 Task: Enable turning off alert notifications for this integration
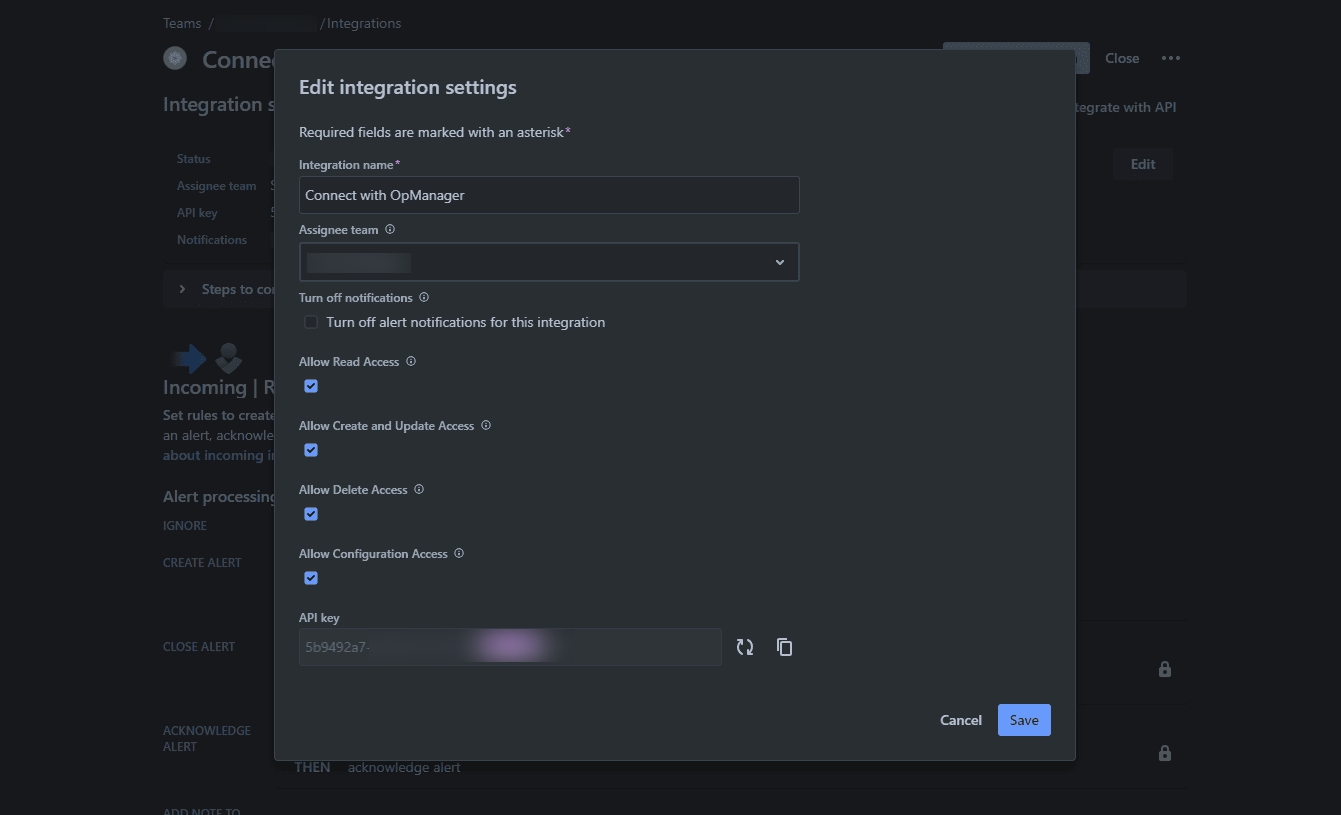pos(310,322)
